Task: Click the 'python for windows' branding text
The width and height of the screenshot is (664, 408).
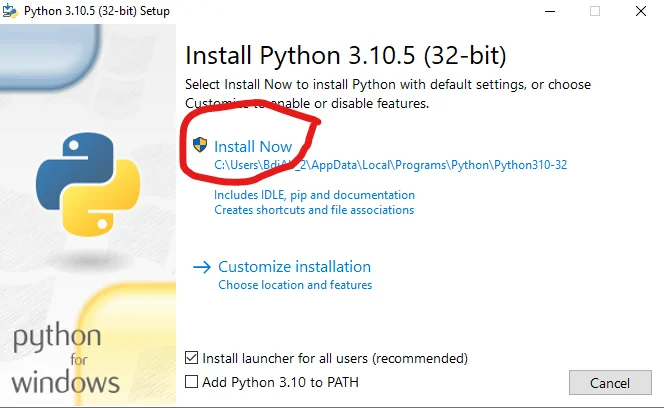Action: pyautogui.click(x=65, y=358)
